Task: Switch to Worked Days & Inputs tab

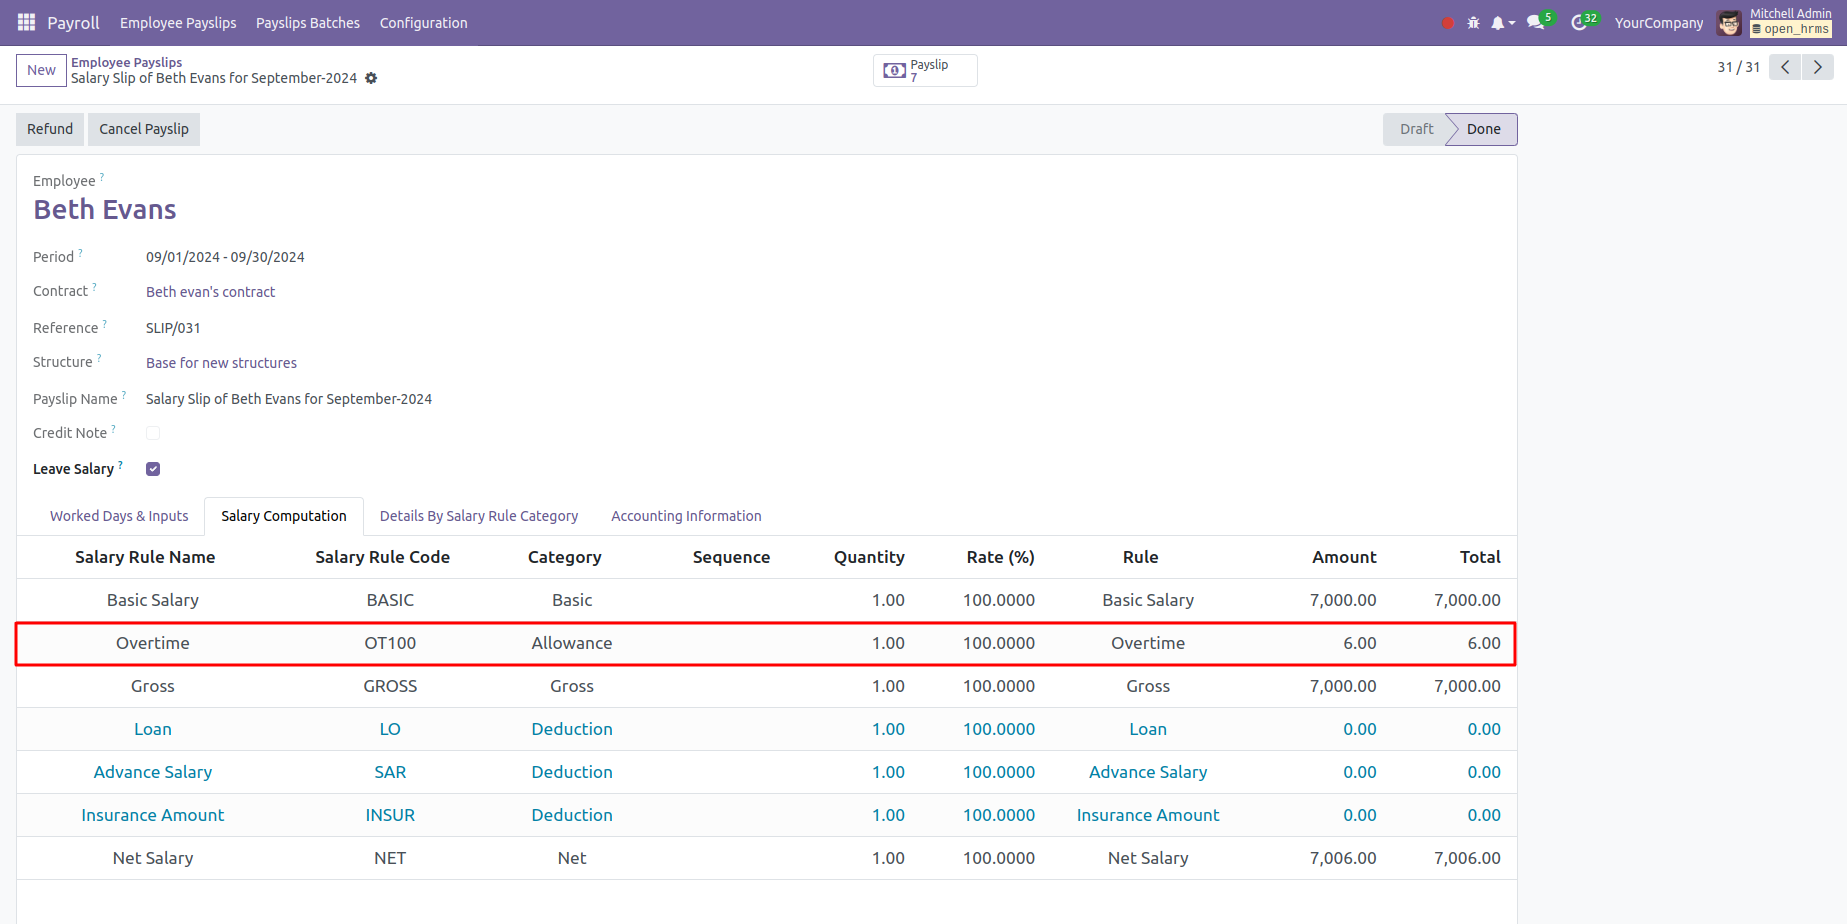Action: (119, 516)
